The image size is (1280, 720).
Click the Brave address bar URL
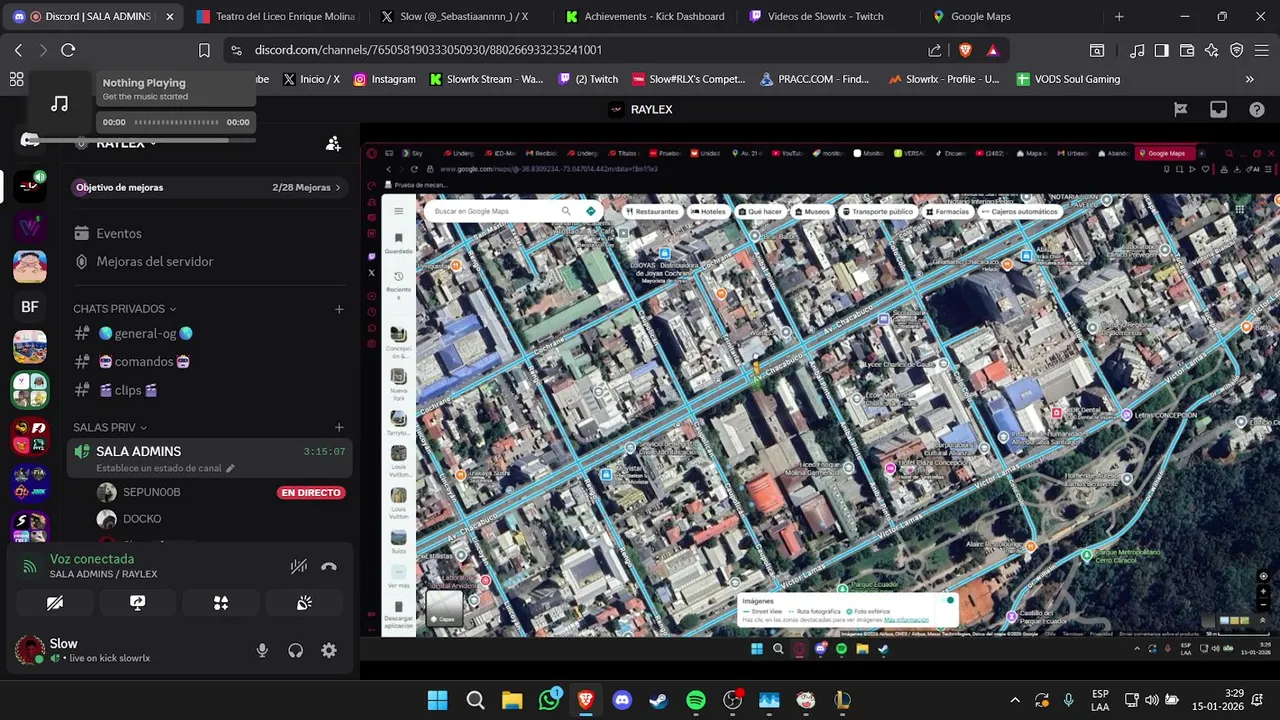click(428, 50)
